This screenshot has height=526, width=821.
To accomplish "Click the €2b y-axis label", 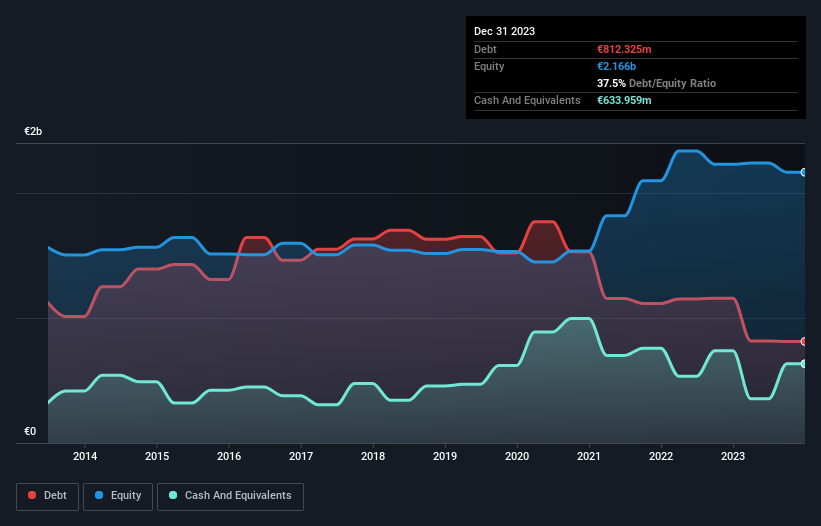I will 33,131.
